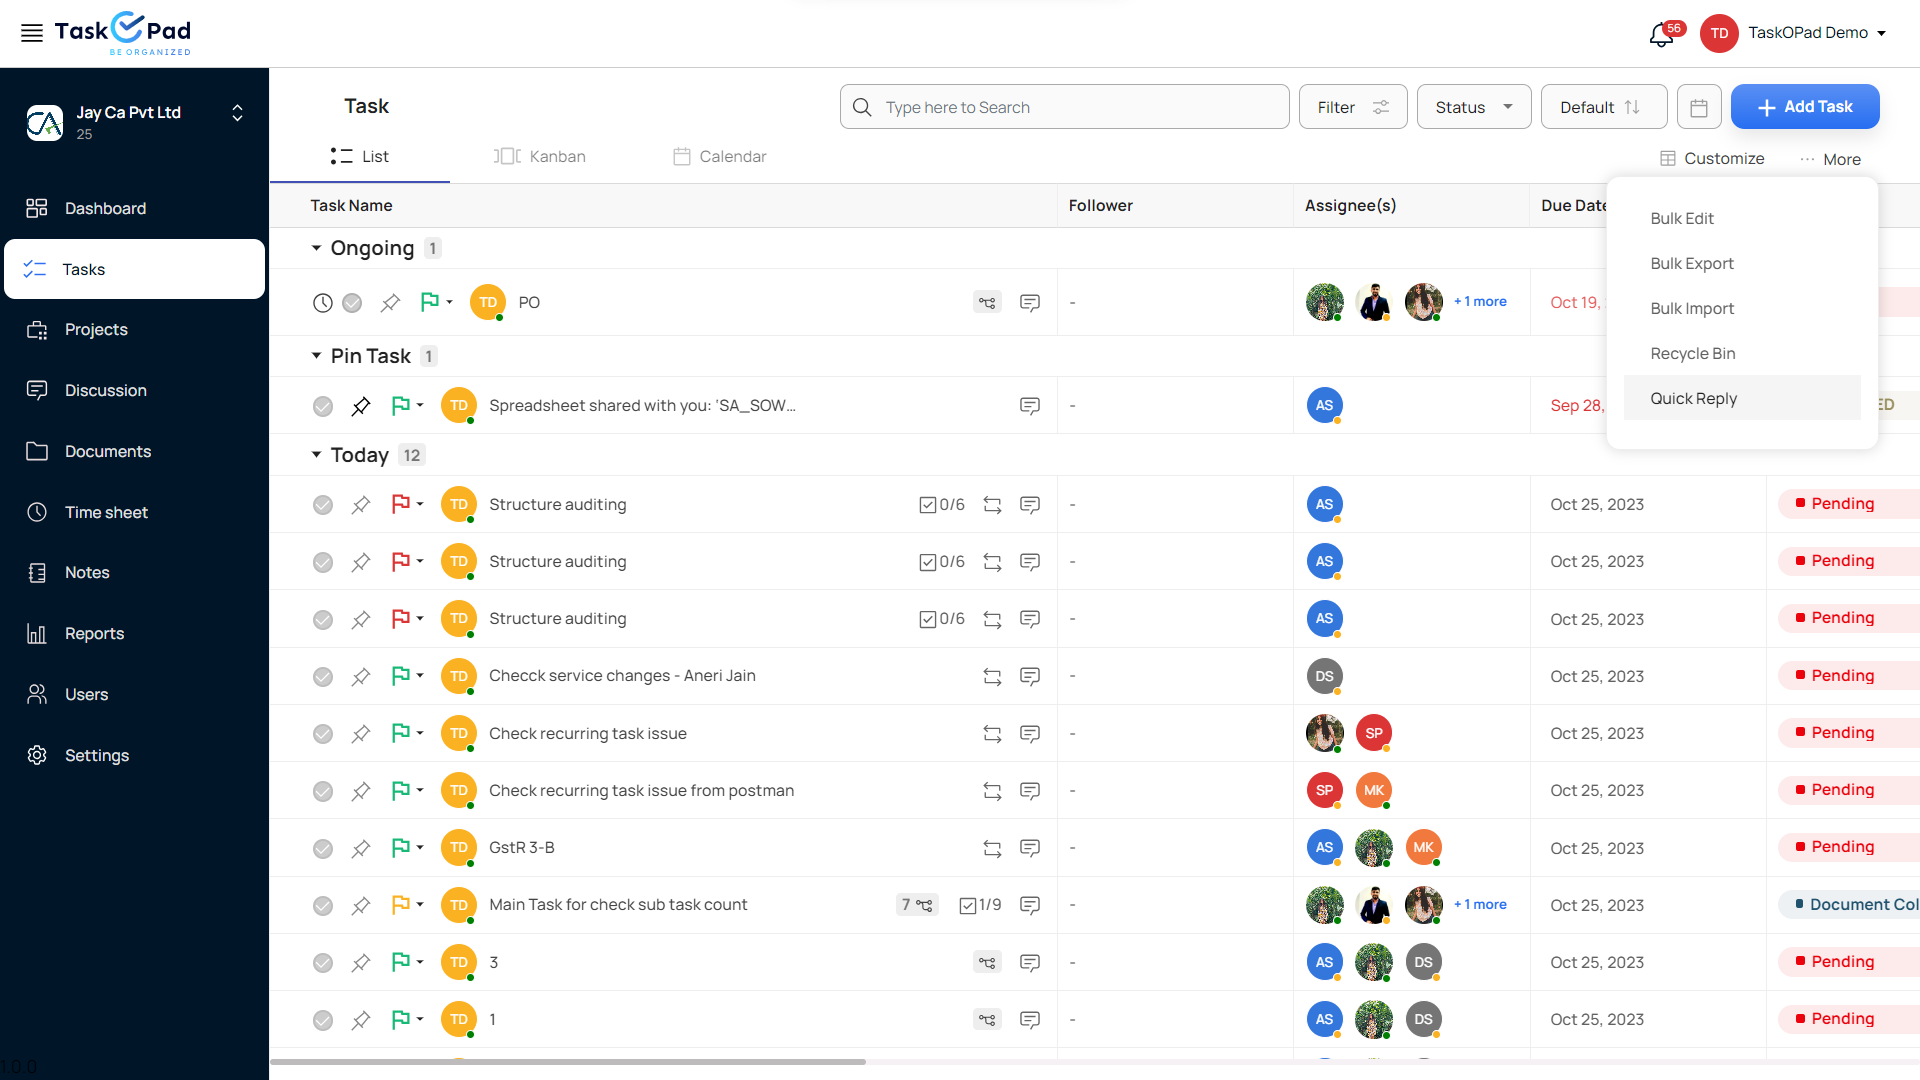This screenshot has width=1920, height=1080.
Task: Open comments on the GstR 3-B task
Action: click(x=1029, y=848)
